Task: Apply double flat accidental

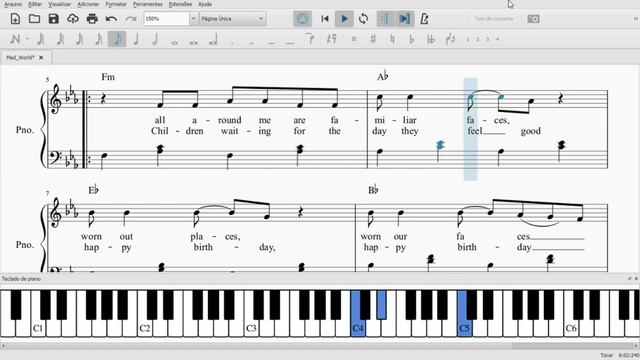Action: (x=431, y=39)
